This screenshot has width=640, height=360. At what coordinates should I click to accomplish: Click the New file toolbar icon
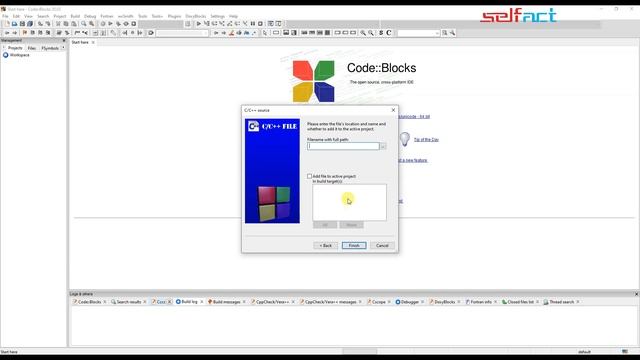(x=7, y=24)
